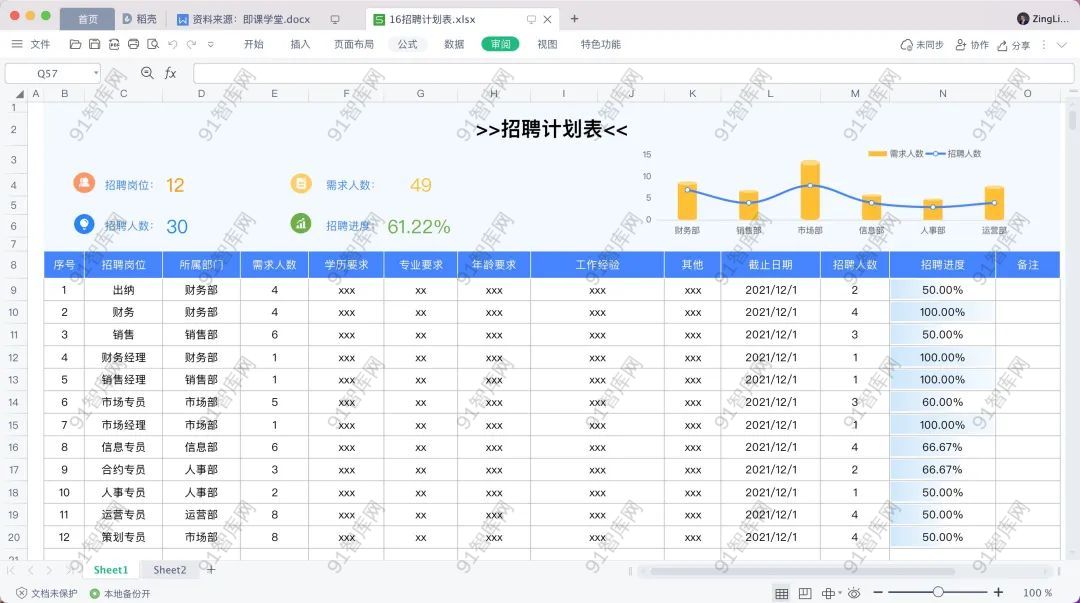Image resolution: width=1080 pixels, height=603 pixels.
Task: Open the 数据 ribbon tab
Action: pos(454,44)
